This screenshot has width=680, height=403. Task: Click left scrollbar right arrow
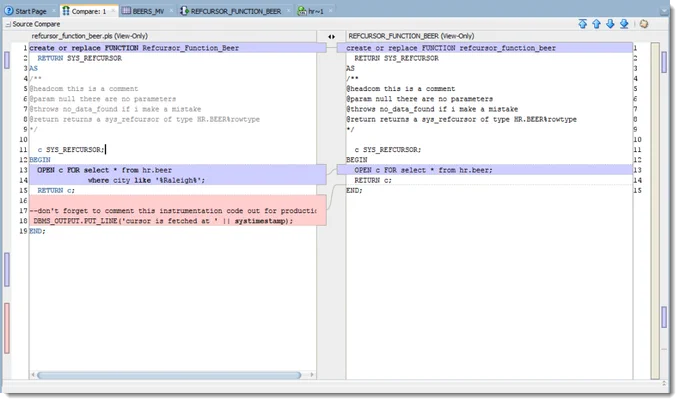[312, 375]
